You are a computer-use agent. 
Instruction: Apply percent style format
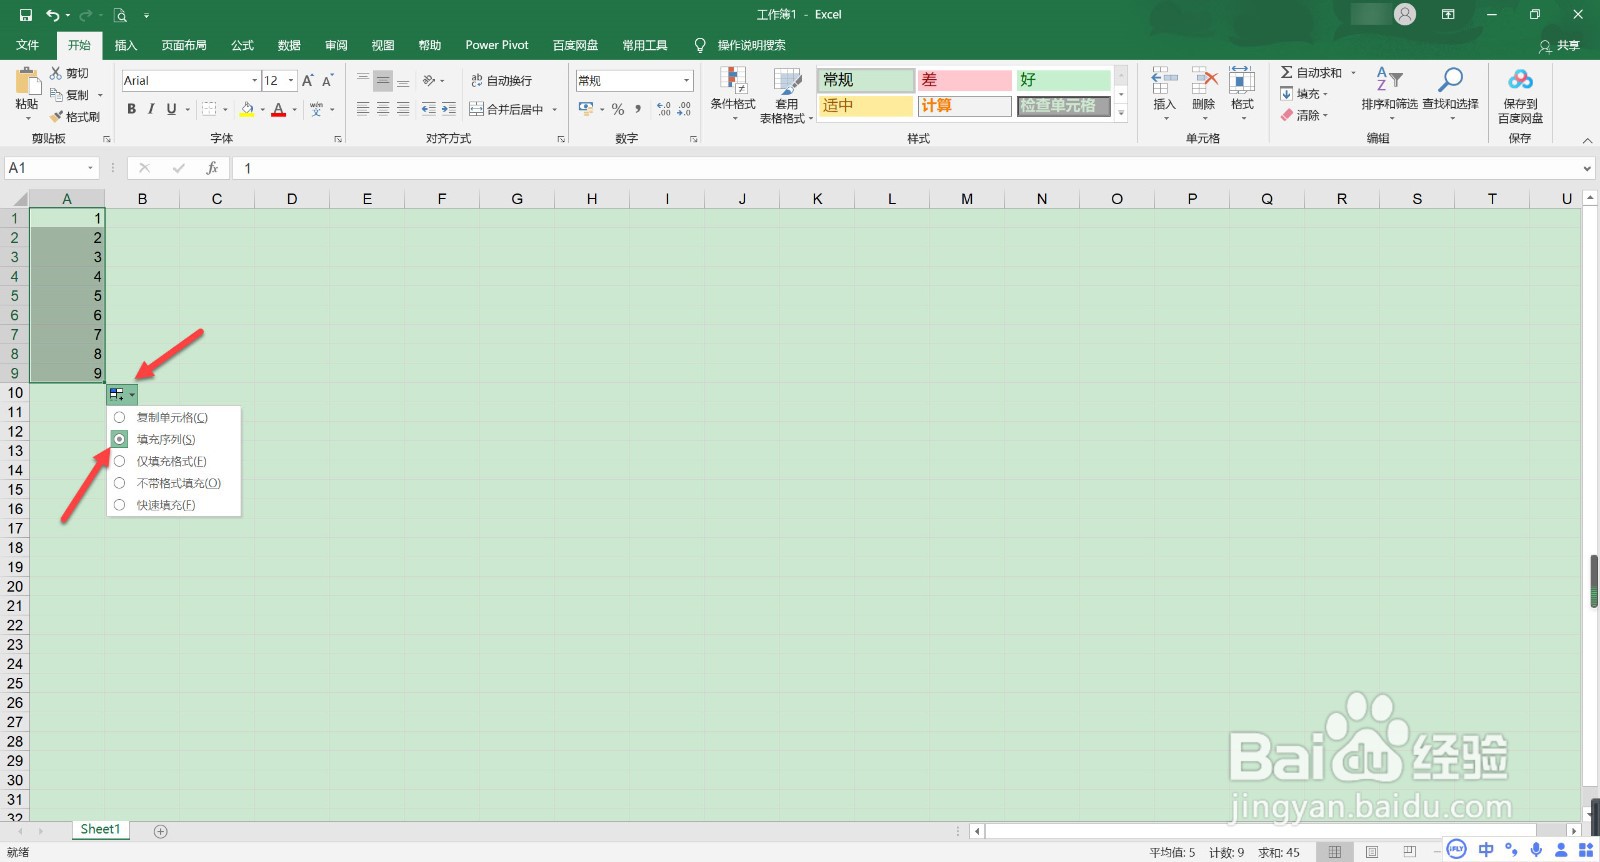click(x=618, y=109)
